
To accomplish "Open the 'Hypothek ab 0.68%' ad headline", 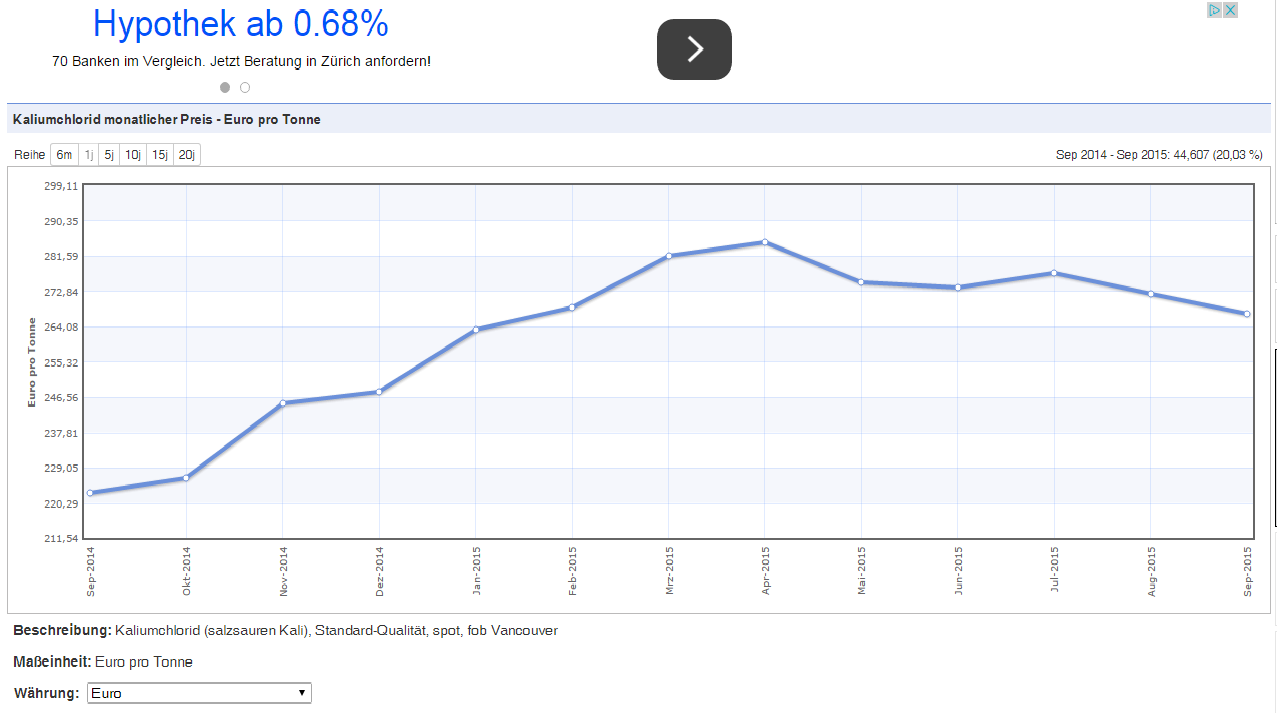I will click(240, 23).
